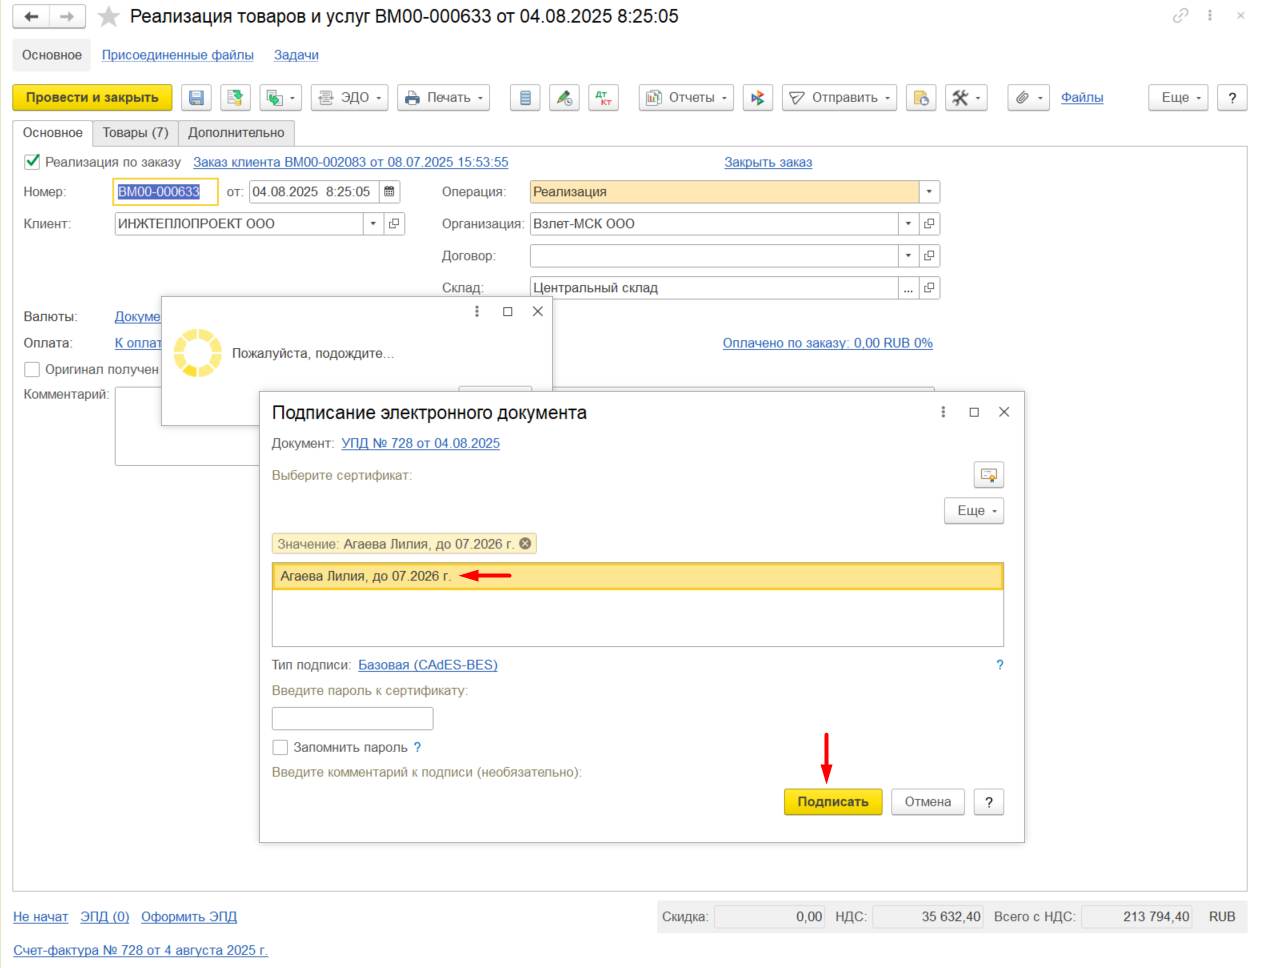
Task: Click the blue help mark beside Запомнить пароль
Action: tap(417, 747)
